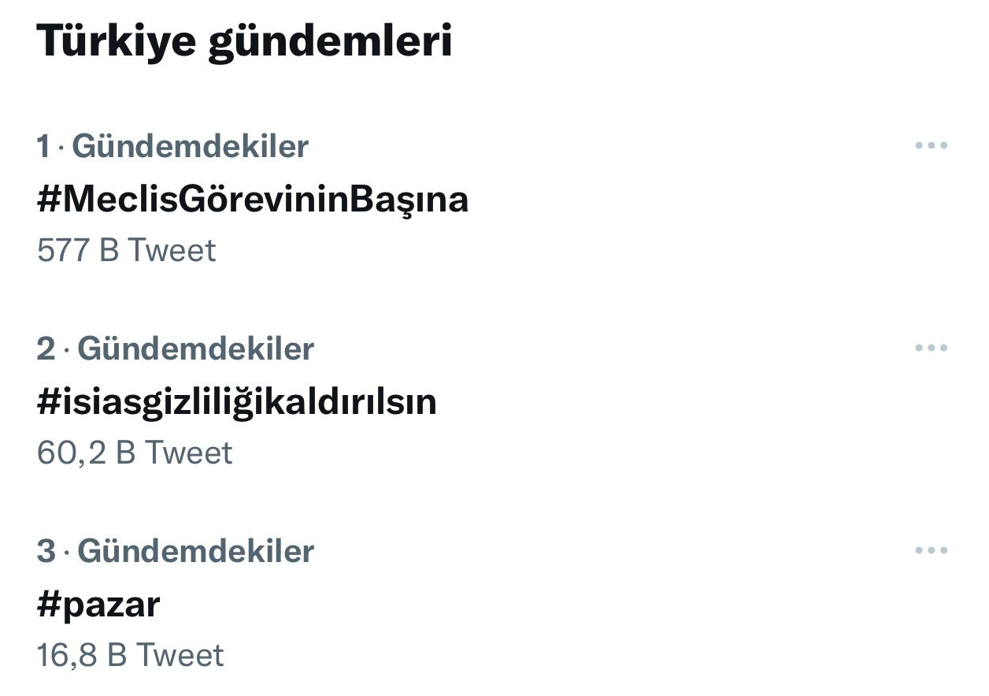Open more options for #pazar trend
The image size is (989, 696).
930,550
